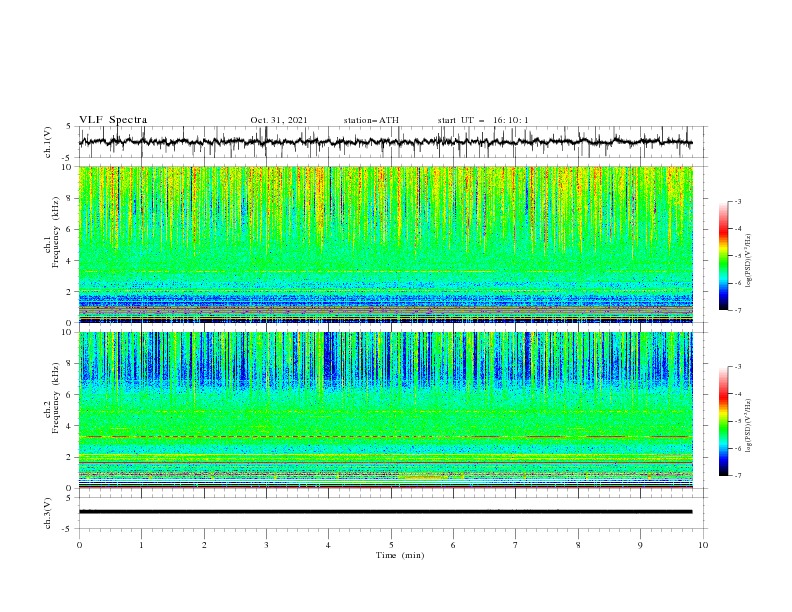792x612 pixels.
Task: Click the ch.3 flat voltage trace
Action: (386, 512)
